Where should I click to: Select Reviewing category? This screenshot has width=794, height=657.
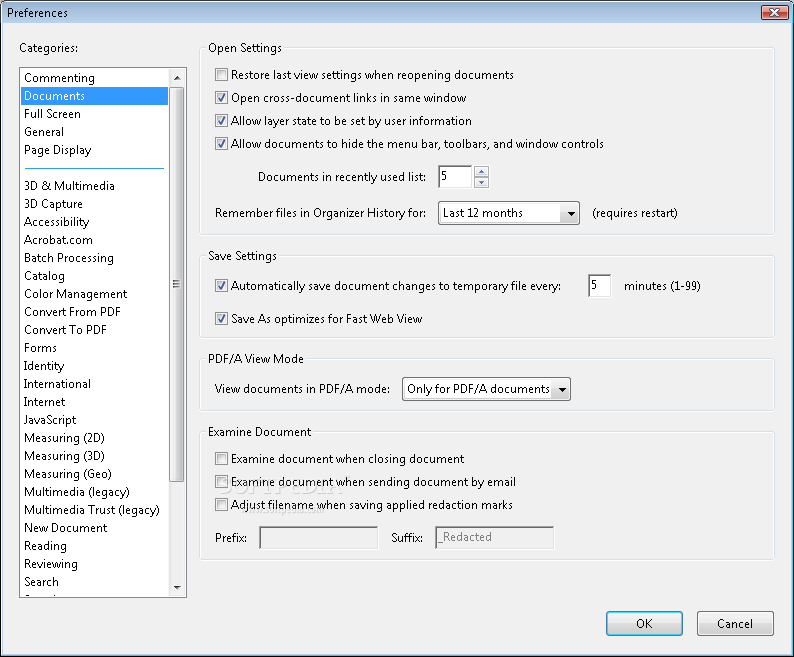94,564
